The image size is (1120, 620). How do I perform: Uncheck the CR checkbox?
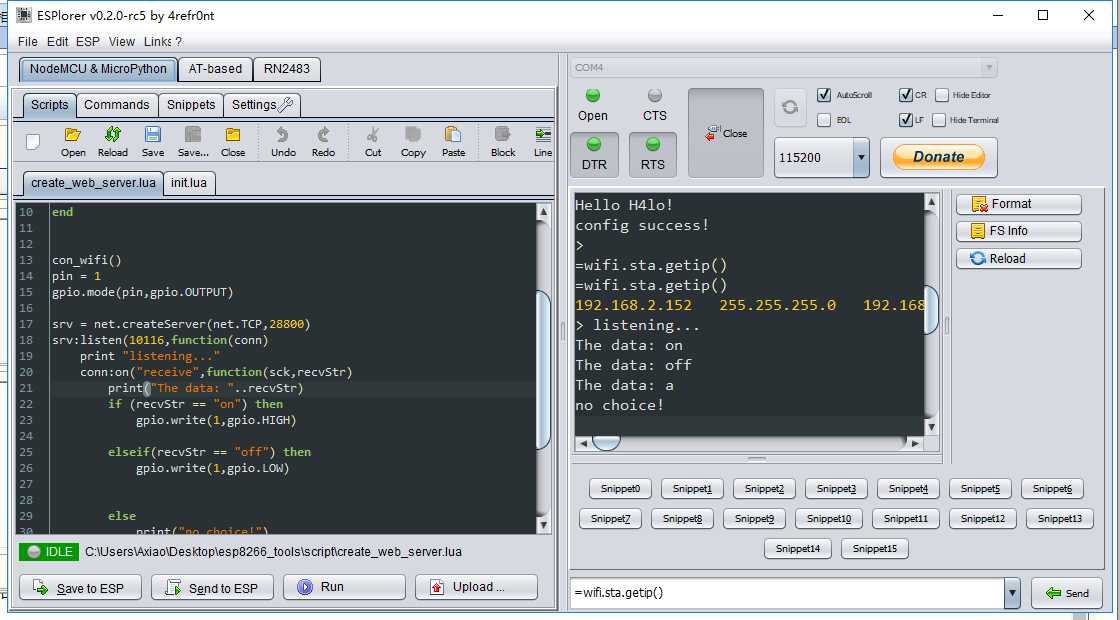[x=906, y=95]
